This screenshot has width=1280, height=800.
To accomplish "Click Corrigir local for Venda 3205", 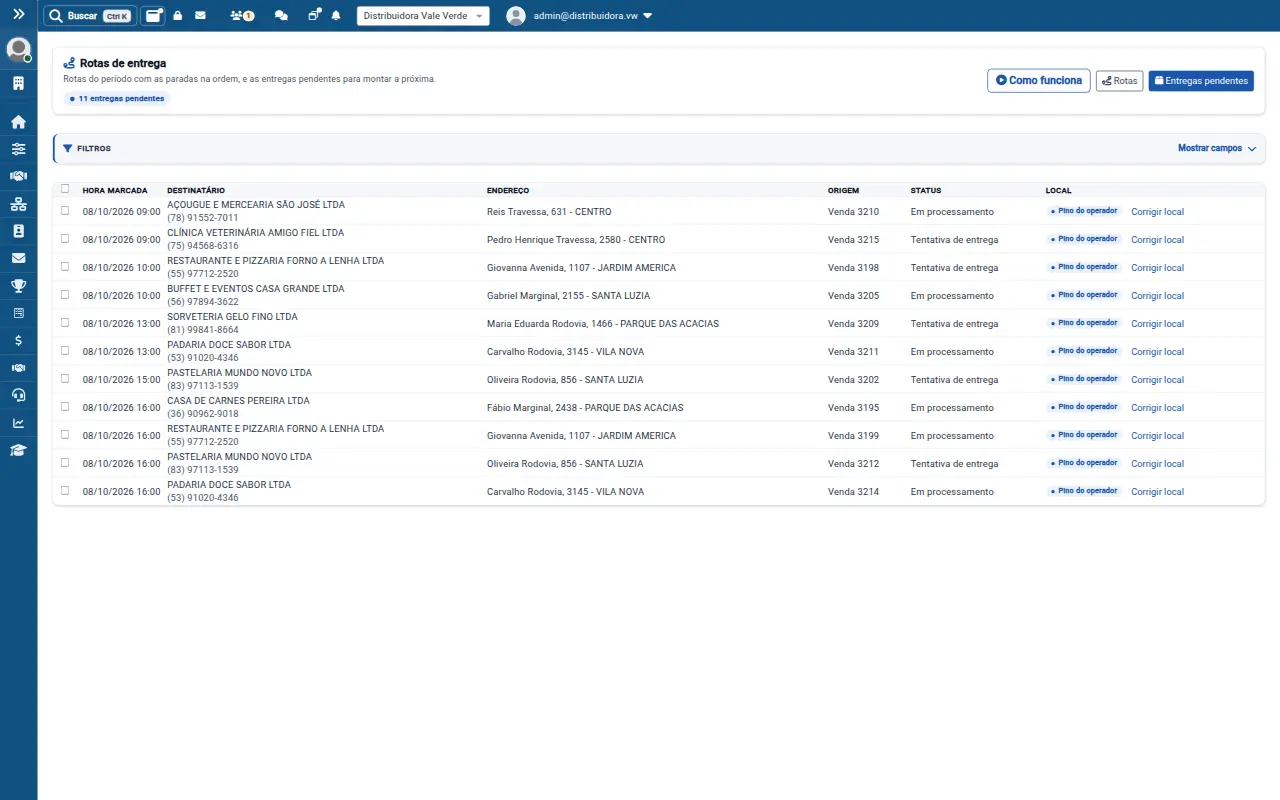I will click(1157, 296).
